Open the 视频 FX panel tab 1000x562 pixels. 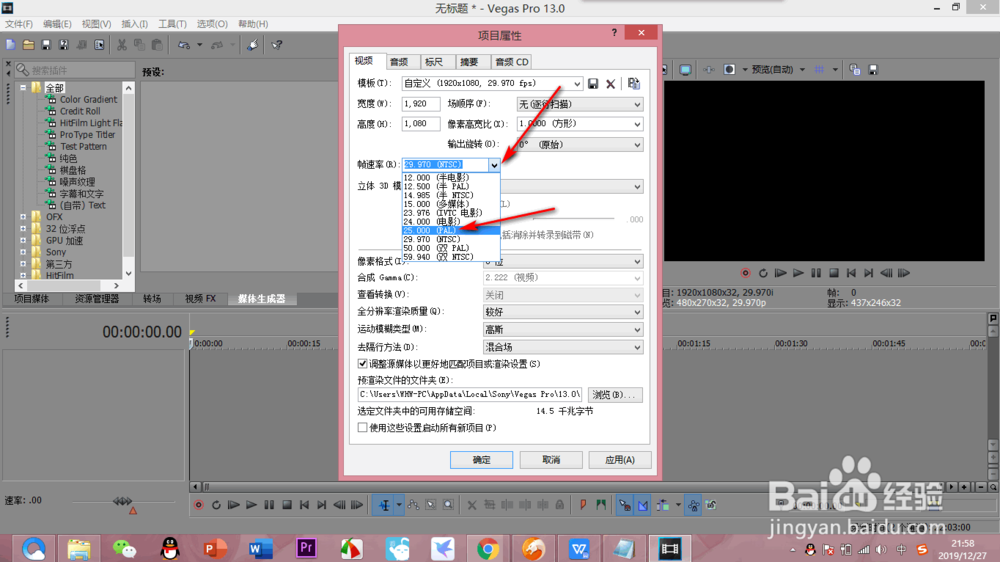[x=200, y=299]
